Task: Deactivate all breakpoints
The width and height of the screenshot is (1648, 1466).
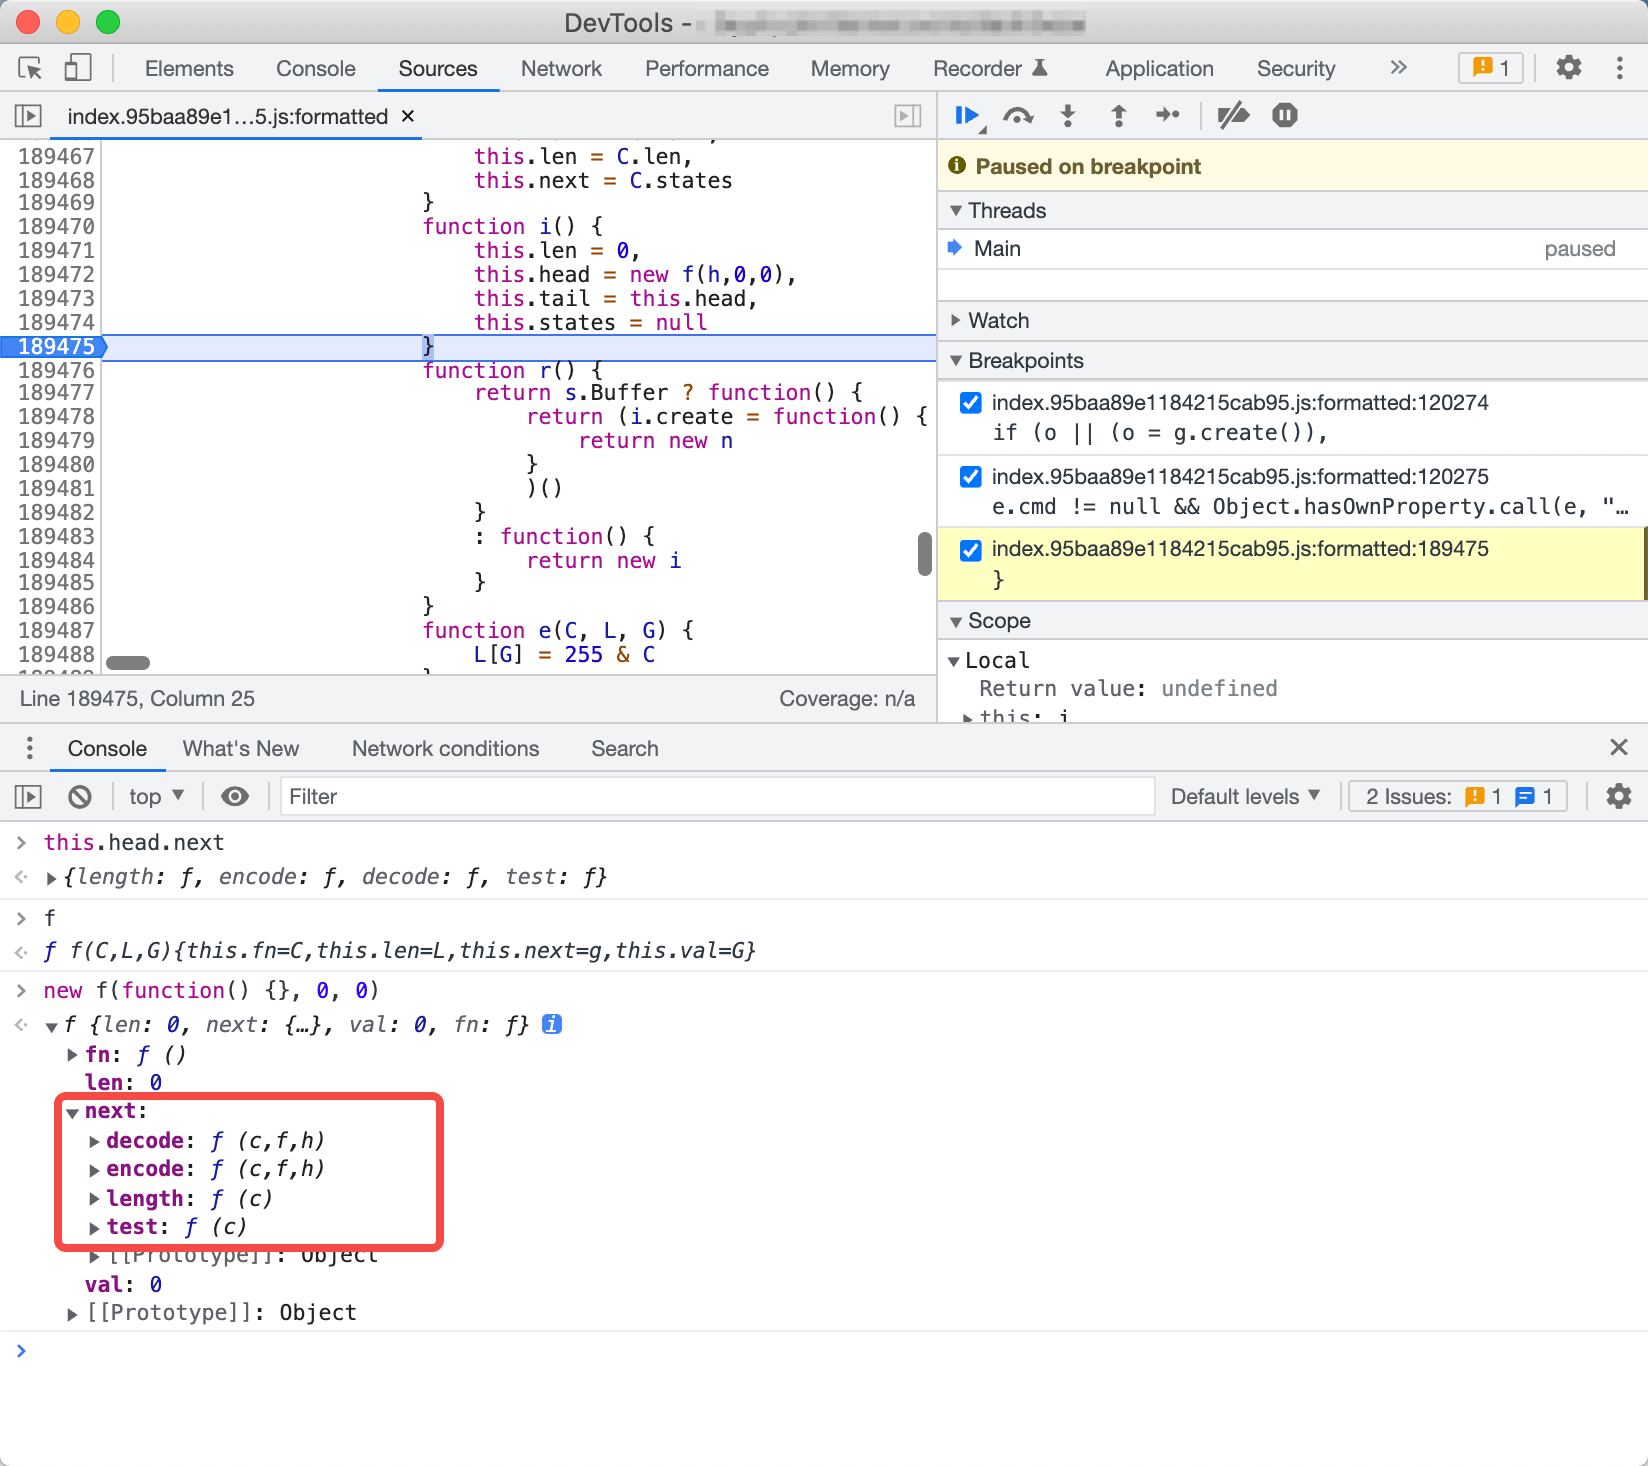Action: click(1233, 115)
